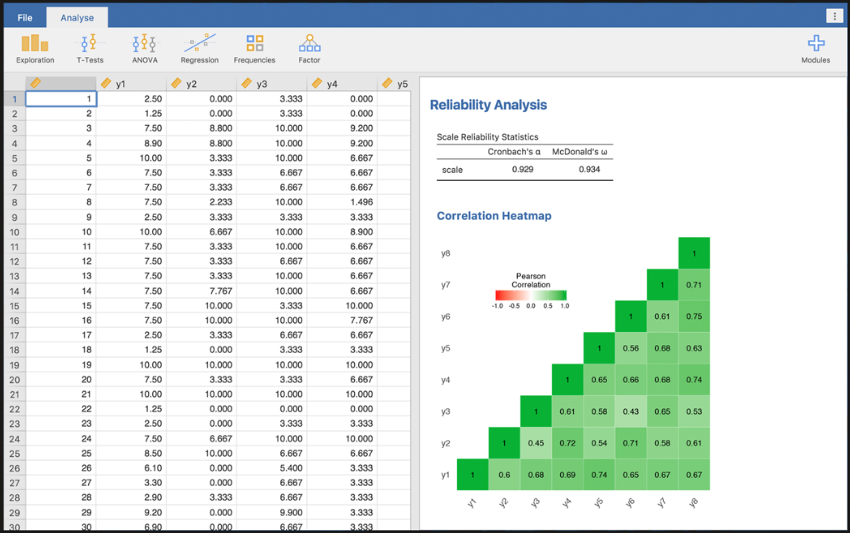This screenshot has height=533, width=850.
Task: Select the Analyse tab
Action: 77,18
